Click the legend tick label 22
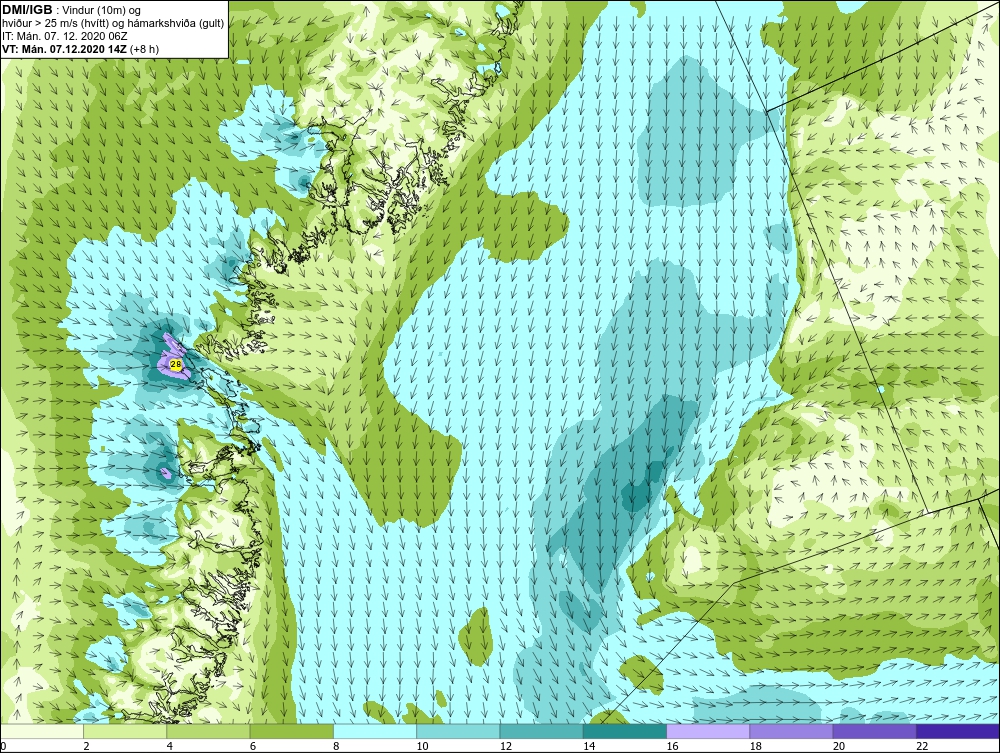The image size is (1000, 753). tap(922, 746)
